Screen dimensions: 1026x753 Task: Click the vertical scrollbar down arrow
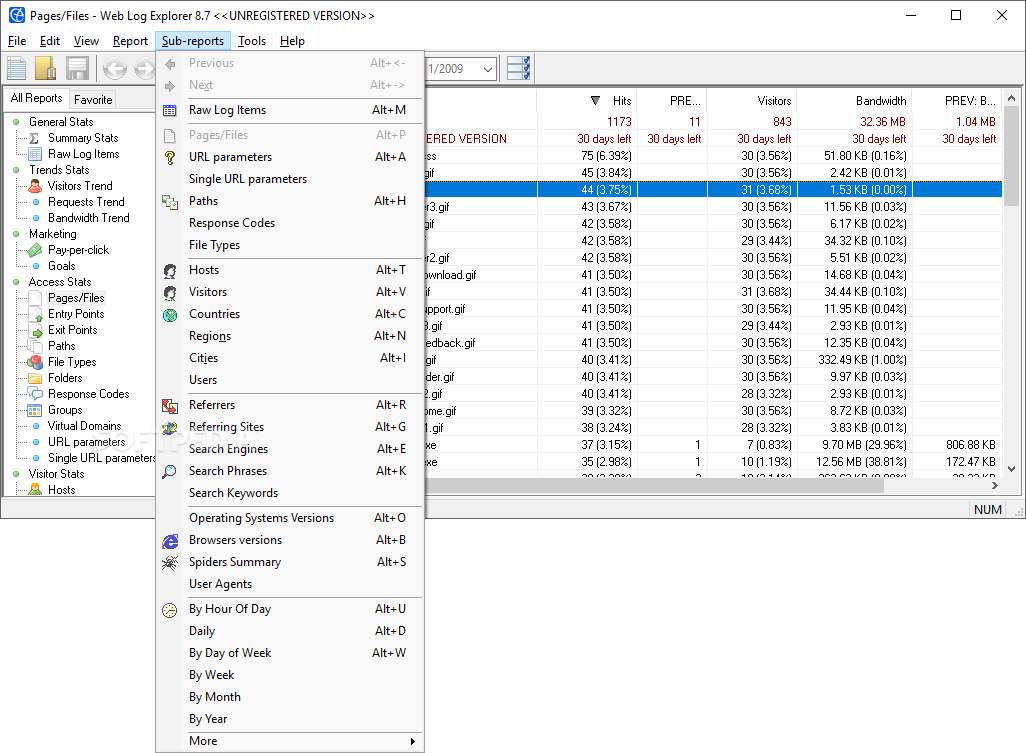point(1011,468)
